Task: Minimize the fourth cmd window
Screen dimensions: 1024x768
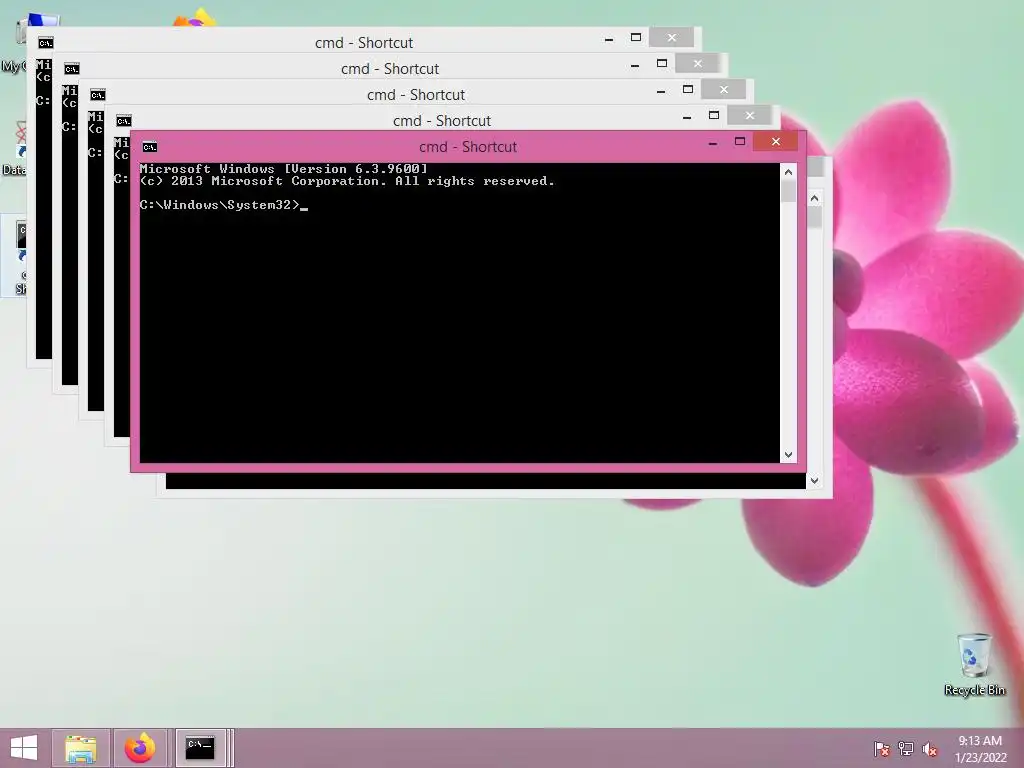Action: point(687,116)
